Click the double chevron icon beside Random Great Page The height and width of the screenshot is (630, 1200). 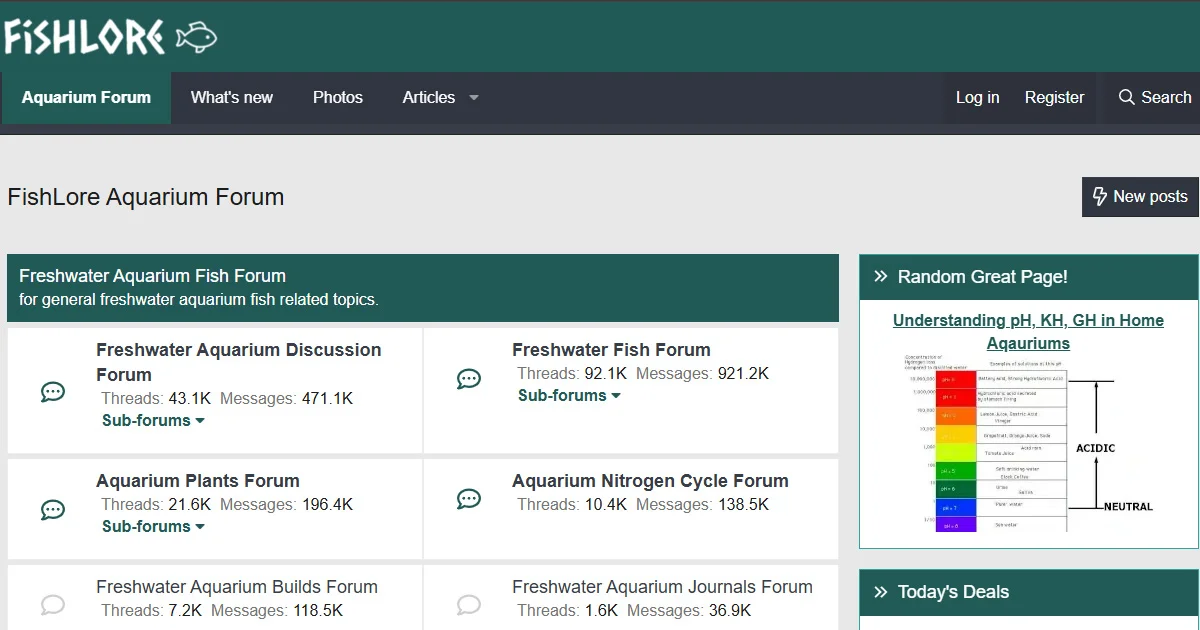point(881,277)
